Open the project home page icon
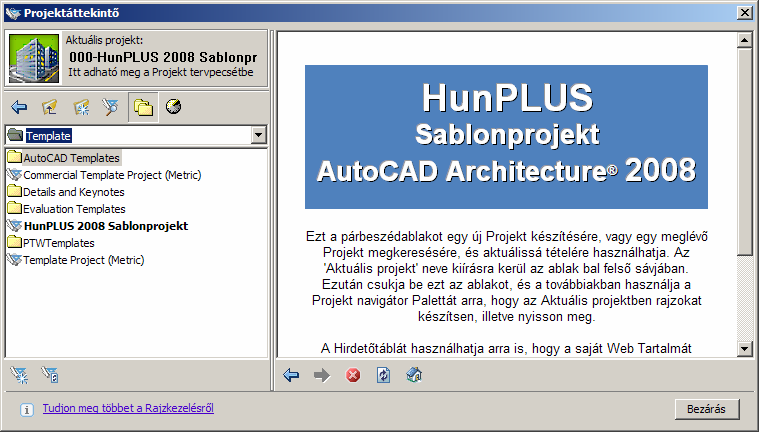Viewport: 759px width, 432px height. (x=414, y=375)
